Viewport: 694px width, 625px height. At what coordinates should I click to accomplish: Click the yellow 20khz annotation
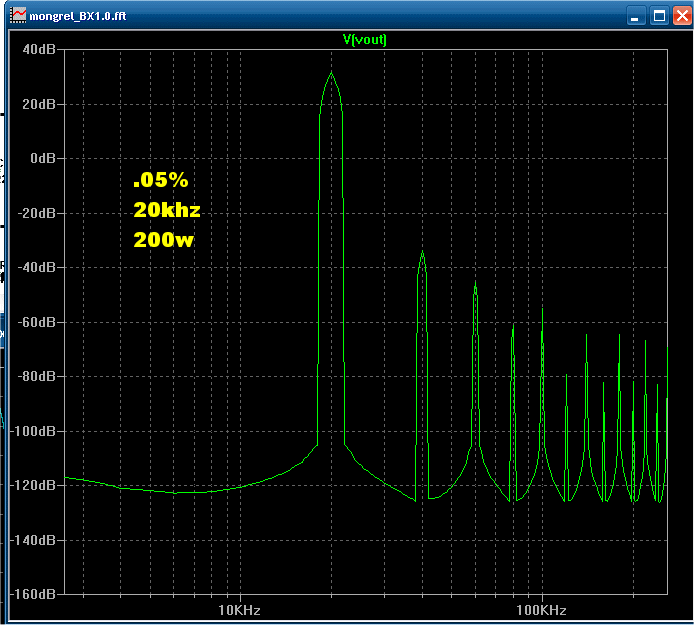(167, 209)
